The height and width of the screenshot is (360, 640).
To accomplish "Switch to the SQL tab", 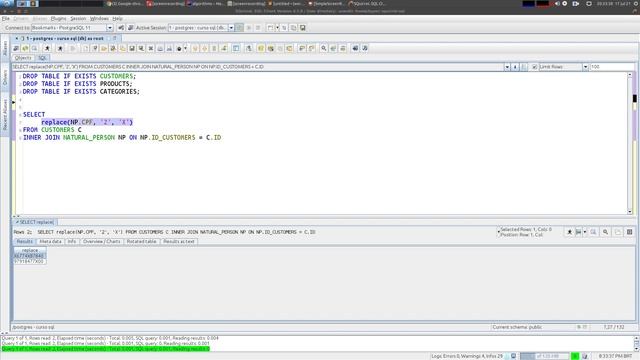I will point(42,58).
